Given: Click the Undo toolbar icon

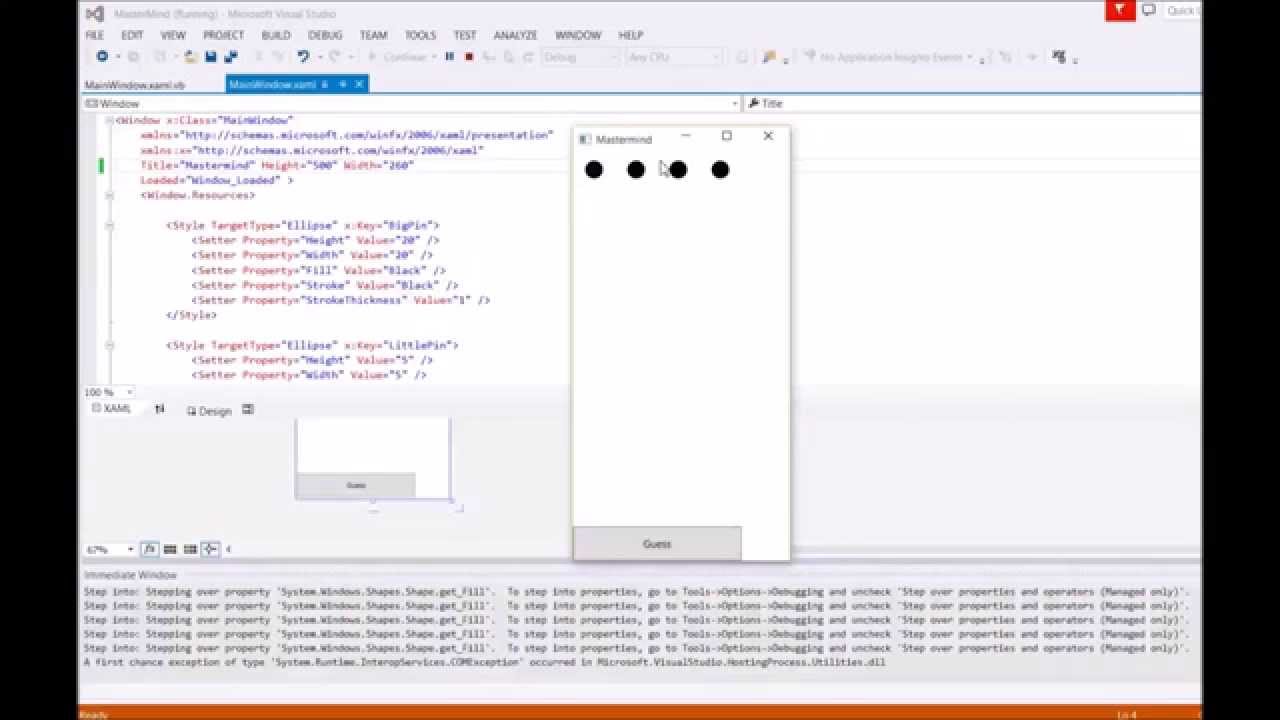Looking at the screenshot, I should click(302, 57).
